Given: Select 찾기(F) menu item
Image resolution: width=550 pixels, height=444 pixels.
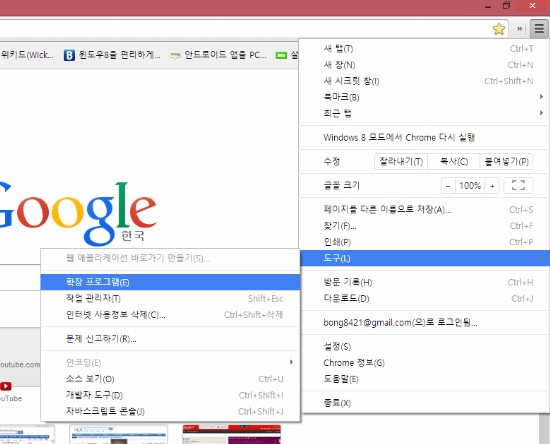Looking at the screenshot, I should tap(424, 226).
